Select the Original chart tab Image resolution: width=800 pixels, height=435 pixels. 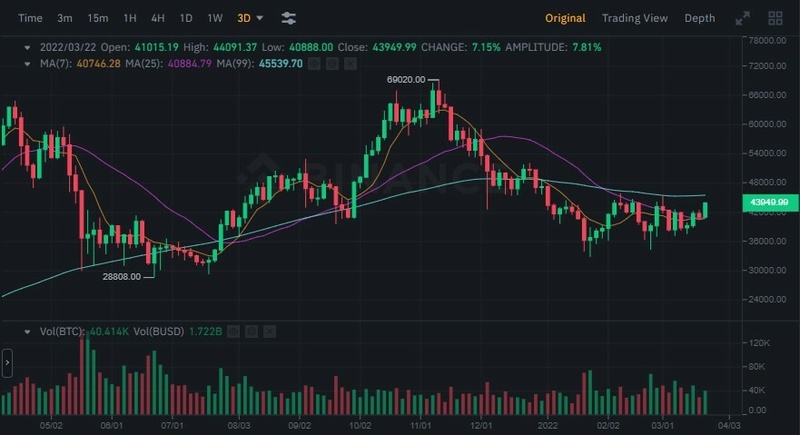point(566,18)
